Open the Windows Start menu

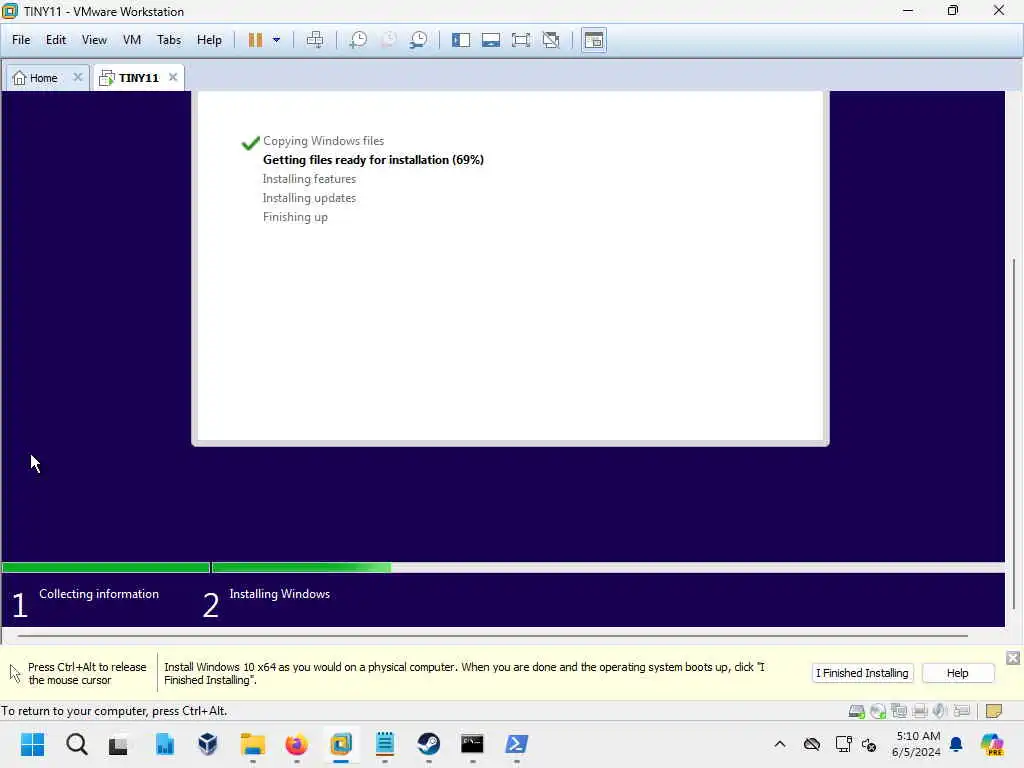[x=33, y=744]
